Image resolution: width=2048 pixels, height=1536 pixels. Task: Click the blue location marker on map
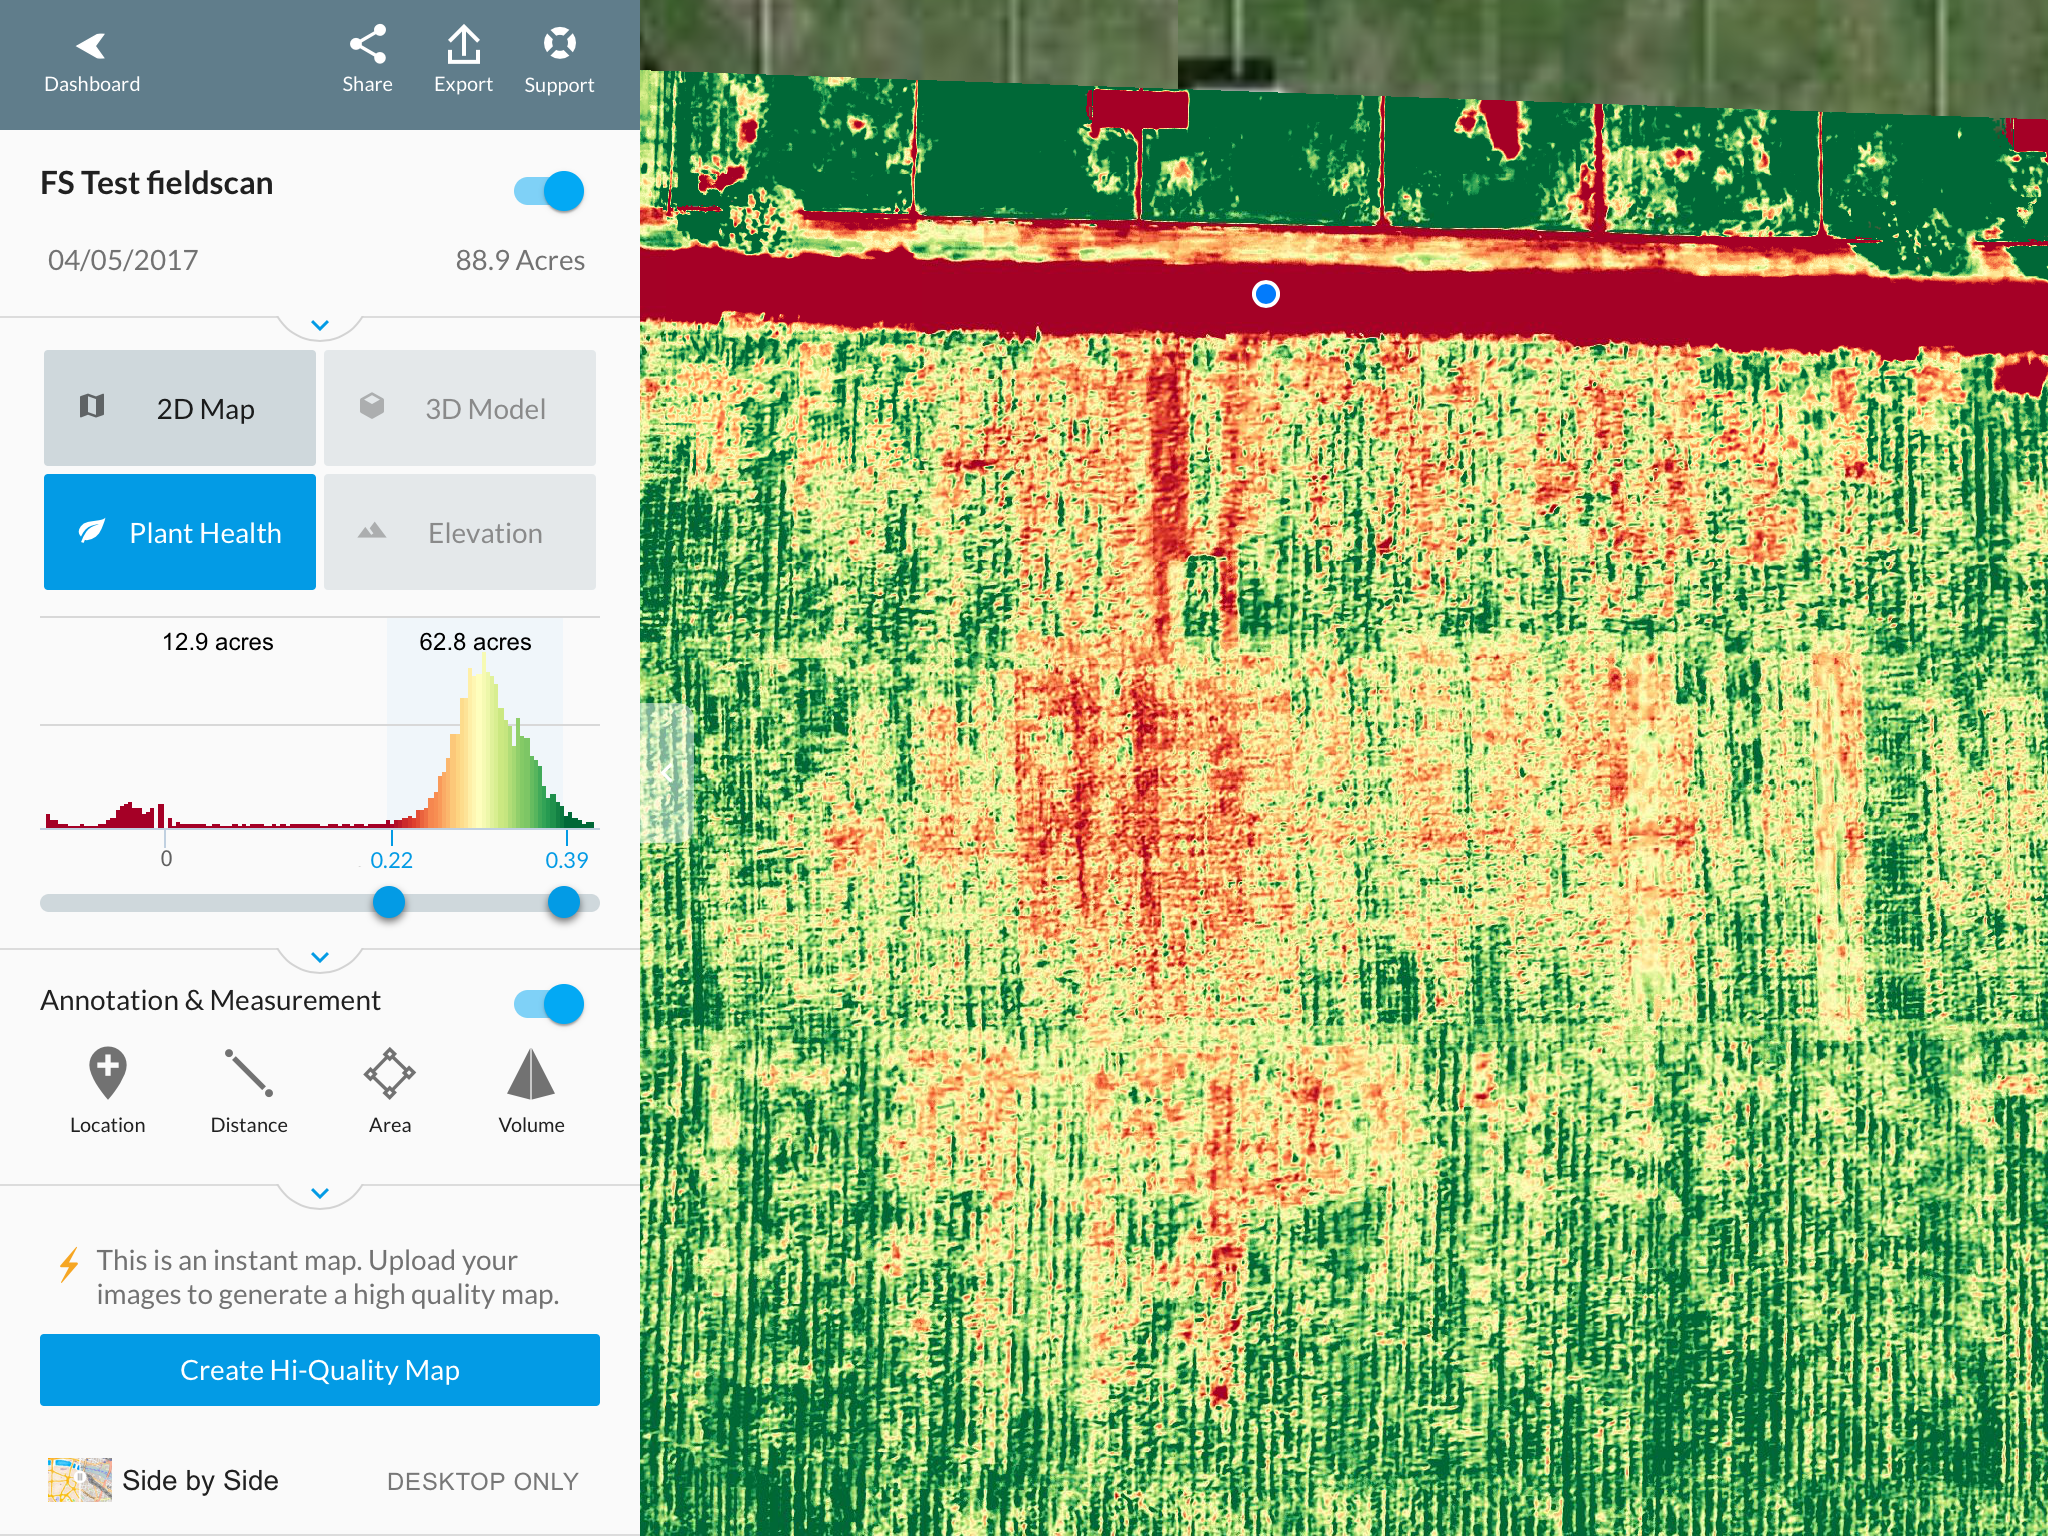1266,294
